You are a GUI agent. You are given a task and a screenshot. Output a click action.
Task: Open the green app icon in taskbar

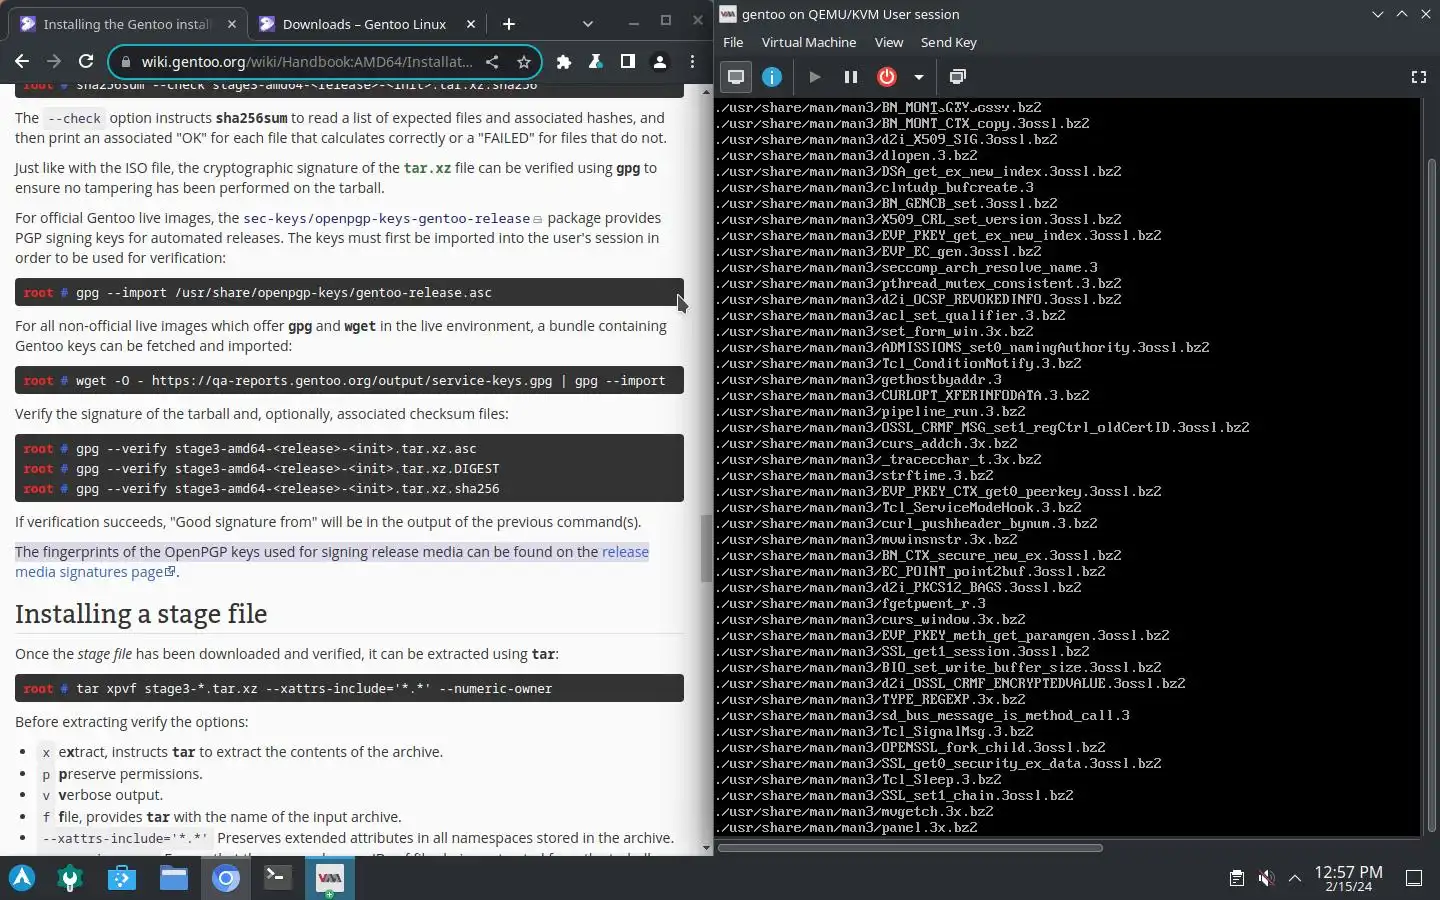click(70, 878)
